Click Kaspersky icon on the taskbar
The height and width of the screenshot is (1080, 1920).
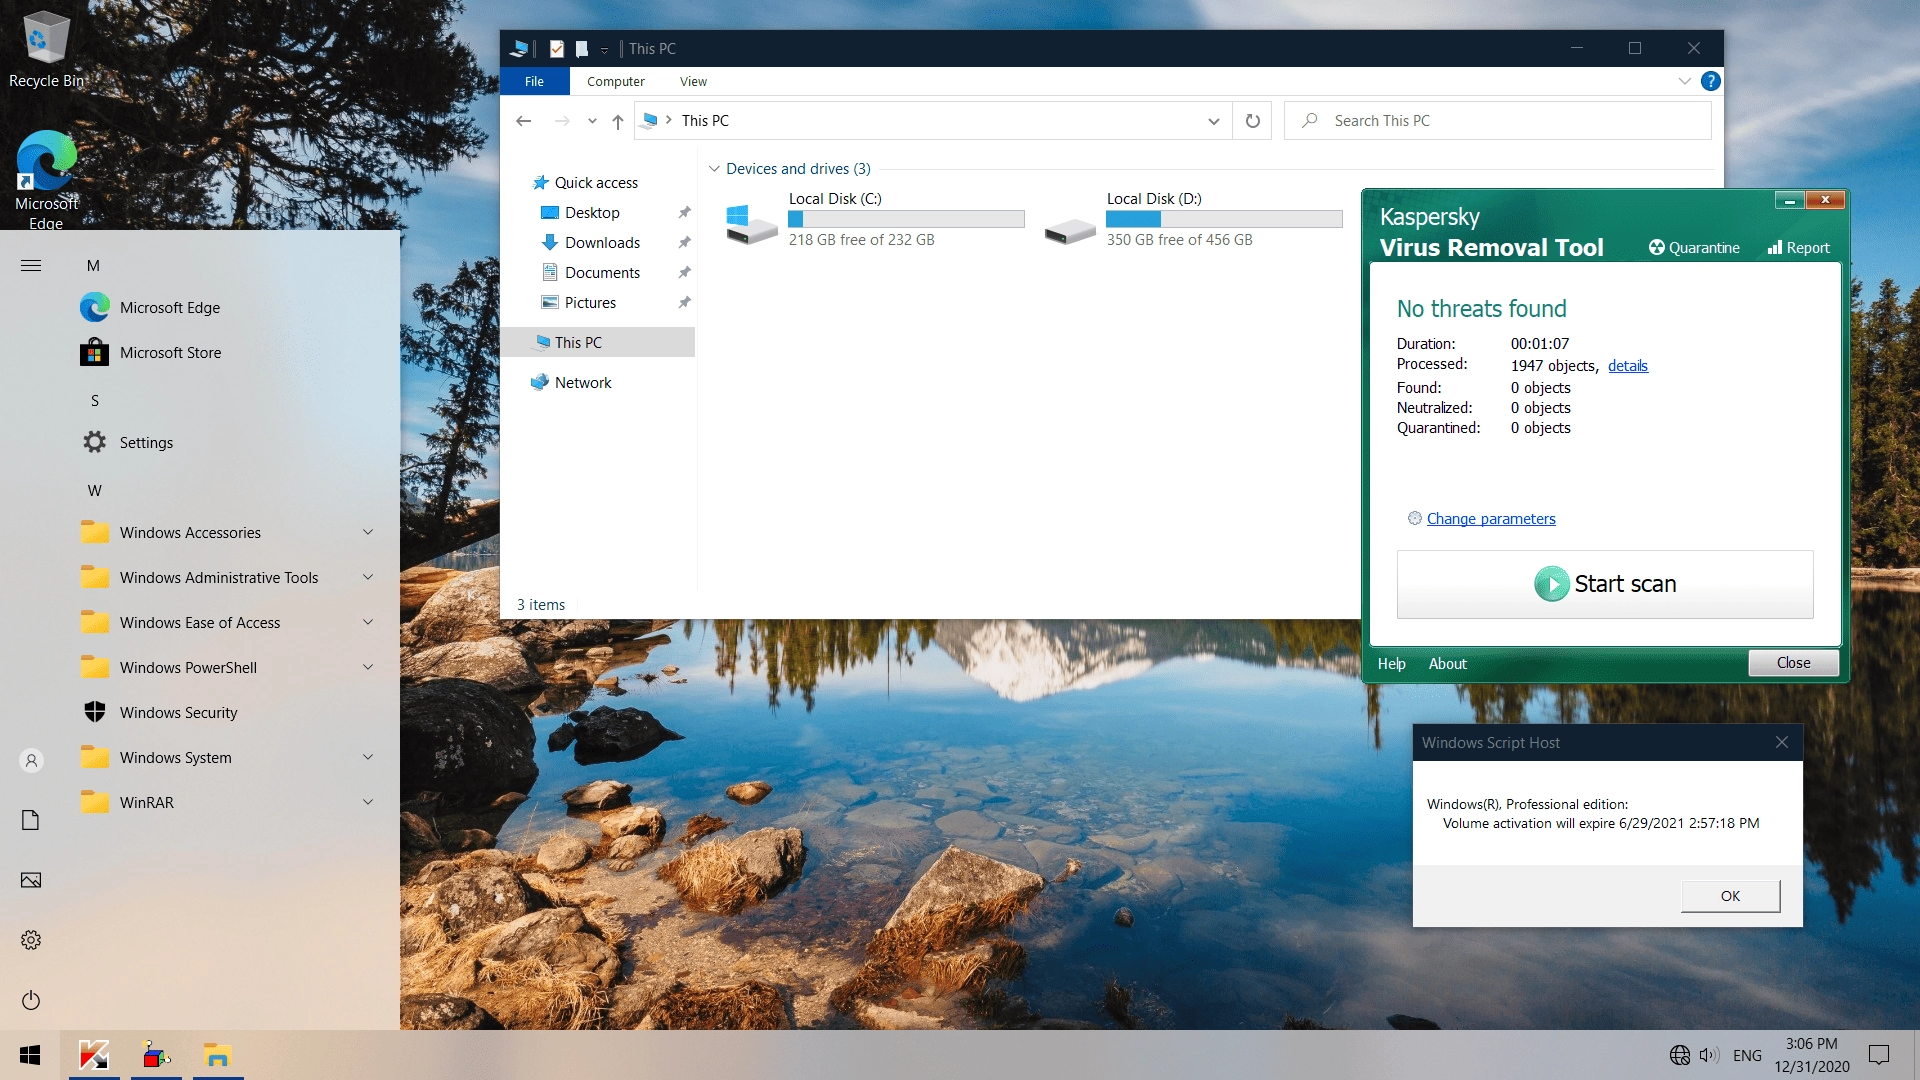94,1055
